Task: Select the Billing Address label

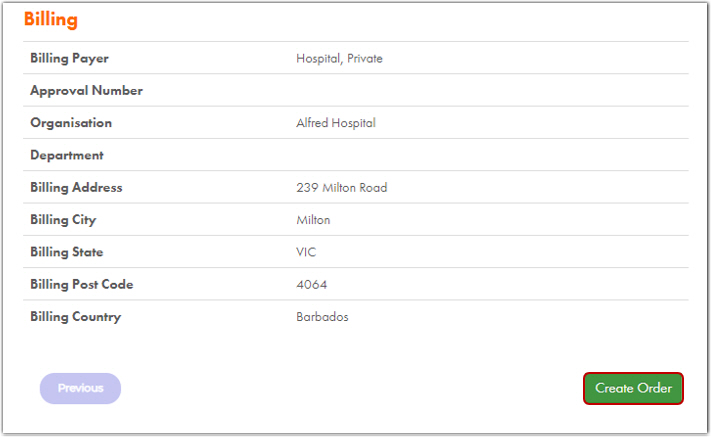Action: point(77,188)
